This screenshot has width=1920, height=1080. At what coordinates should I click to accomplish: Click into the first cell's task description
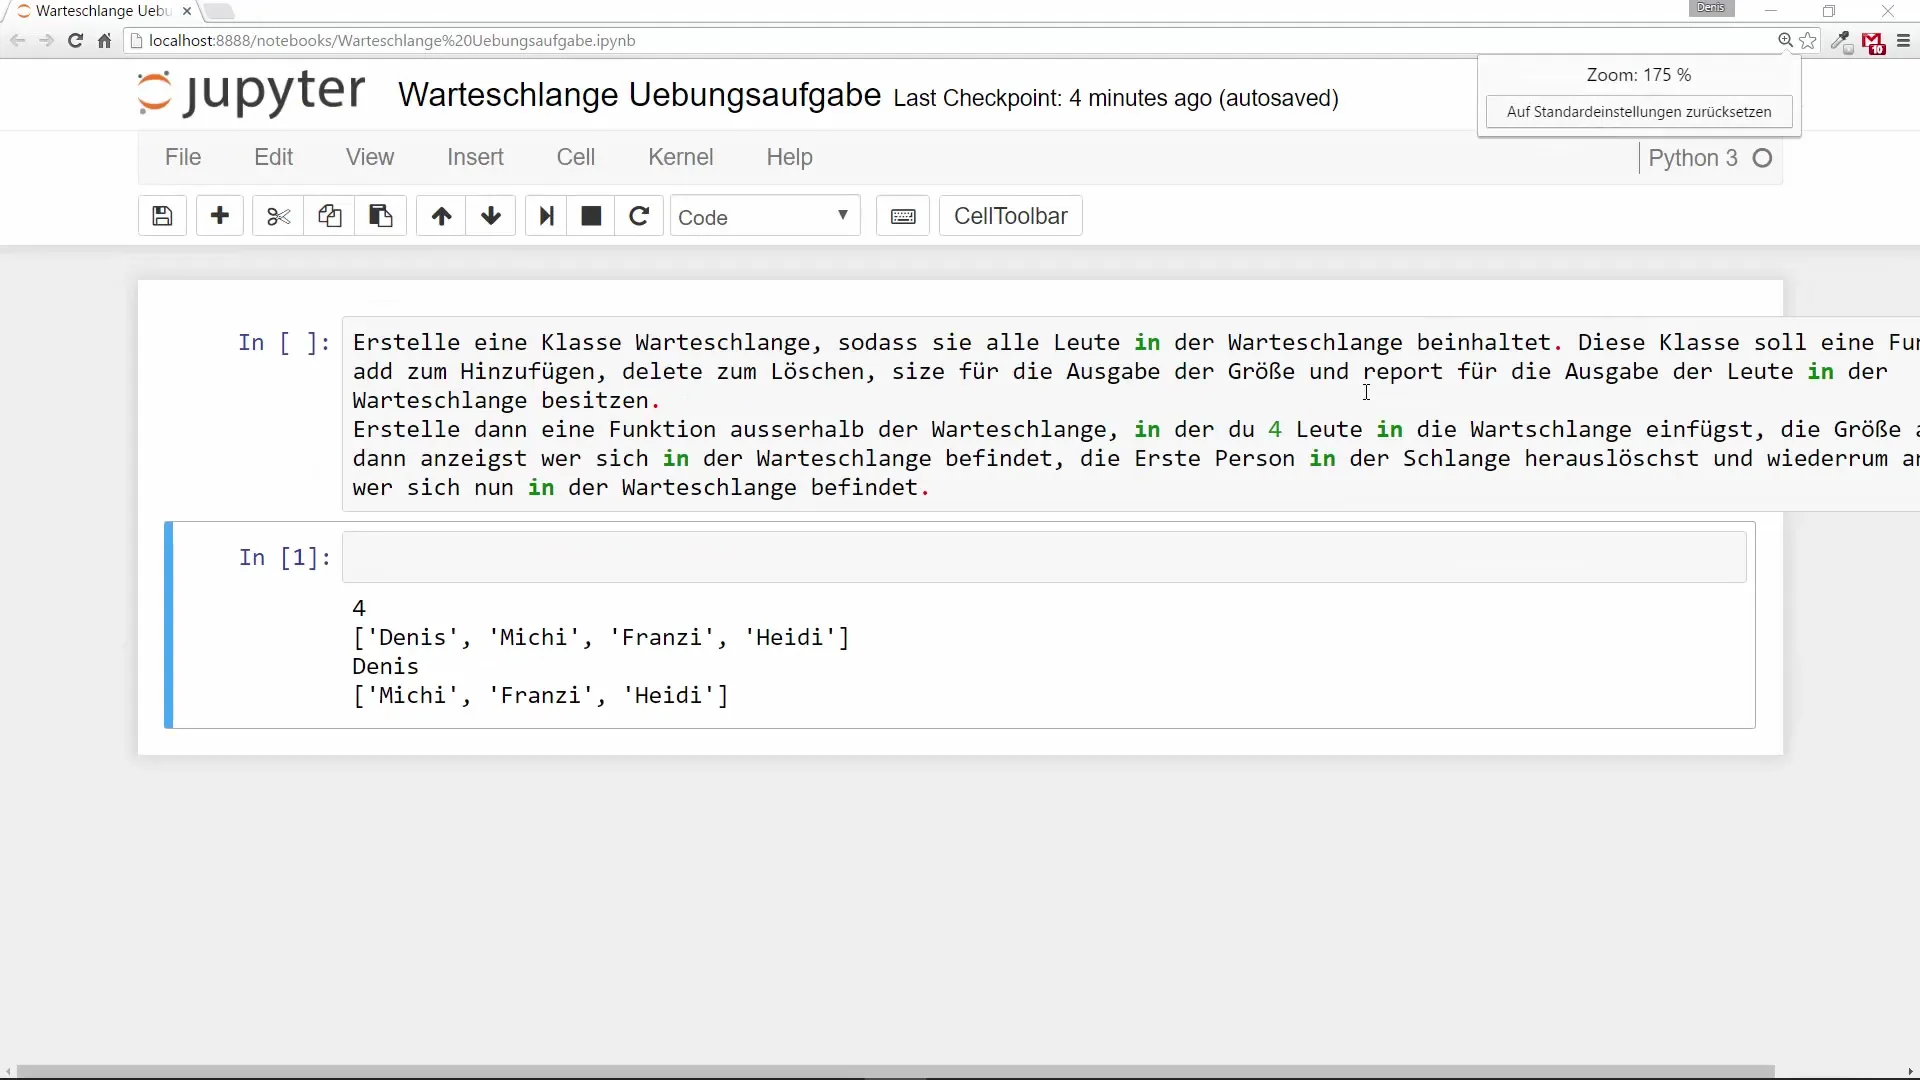click(x=1130, y=414)
